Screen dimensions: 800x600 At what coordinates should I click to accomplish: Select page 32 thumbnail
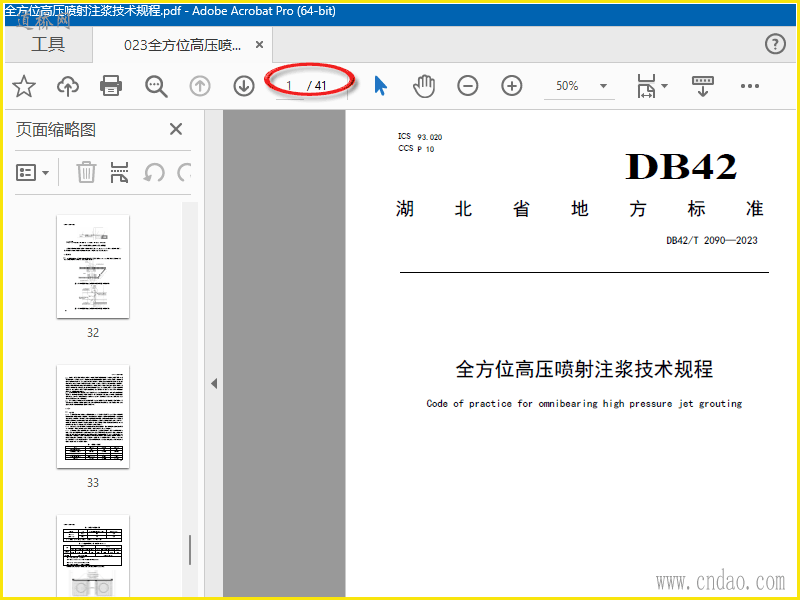coord(93,266)
